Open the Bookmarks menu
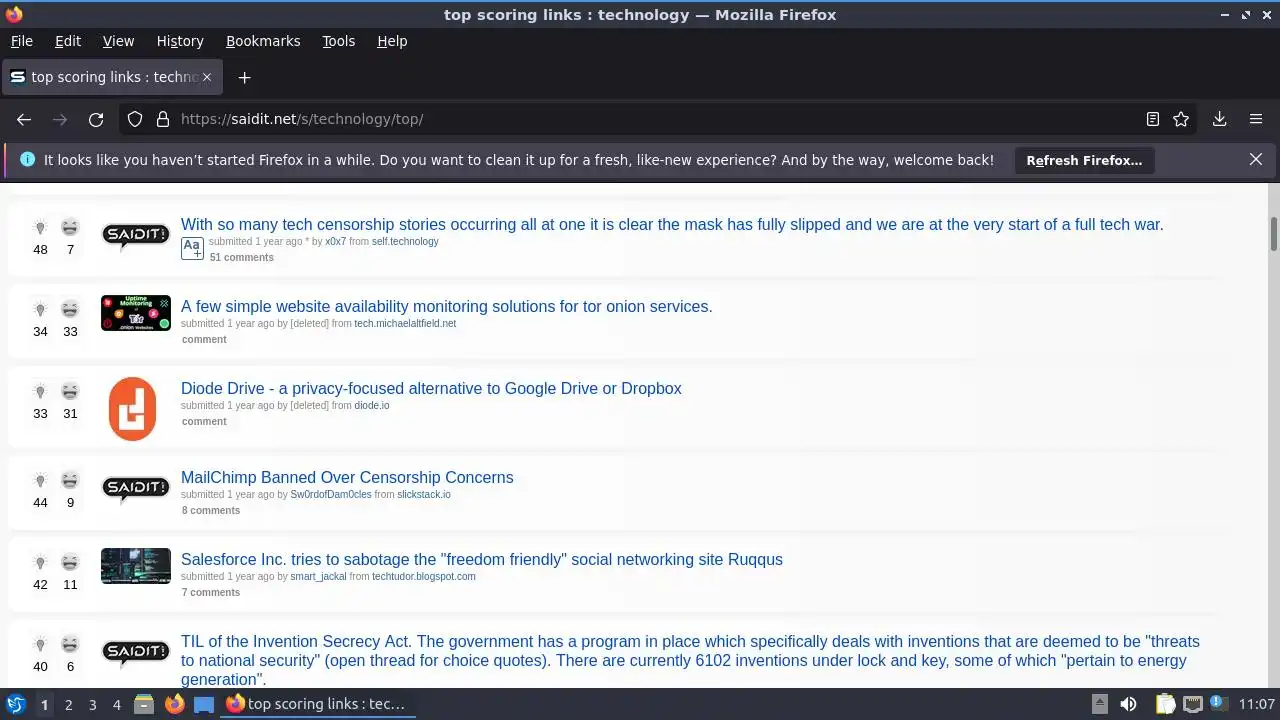The image size is (1280, 720). tap(263, 41)
